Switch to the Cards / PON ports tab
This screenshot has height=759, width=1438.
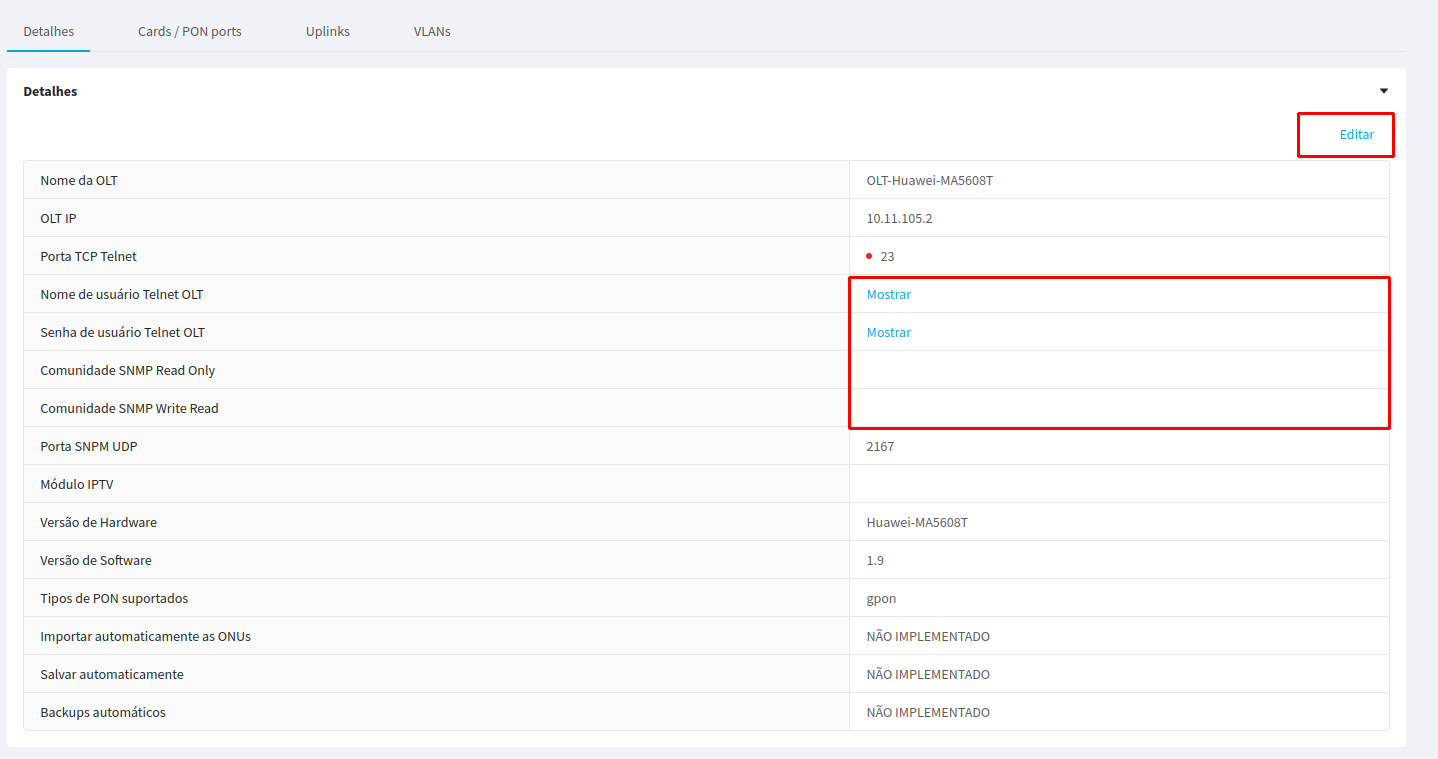tap(189, 31)
